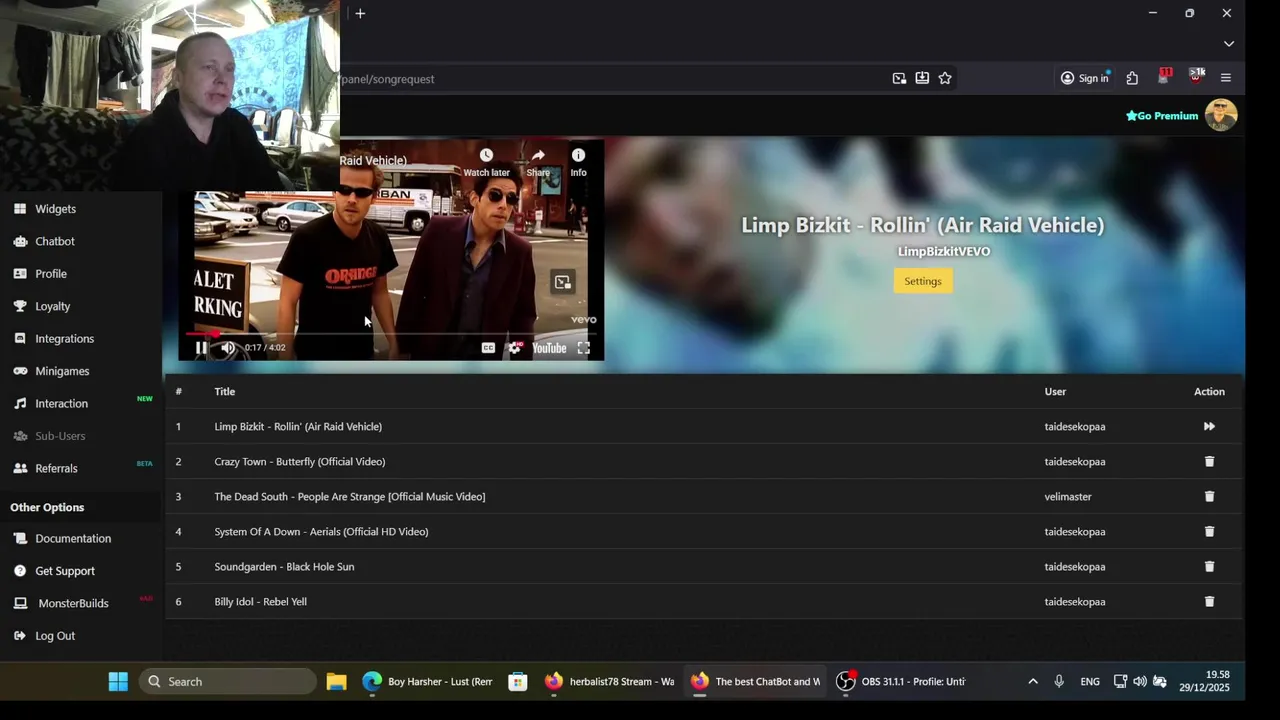Open the Windows Start menu
Viewport: 1280px width, 720px height.
click(x=118, y=681)
